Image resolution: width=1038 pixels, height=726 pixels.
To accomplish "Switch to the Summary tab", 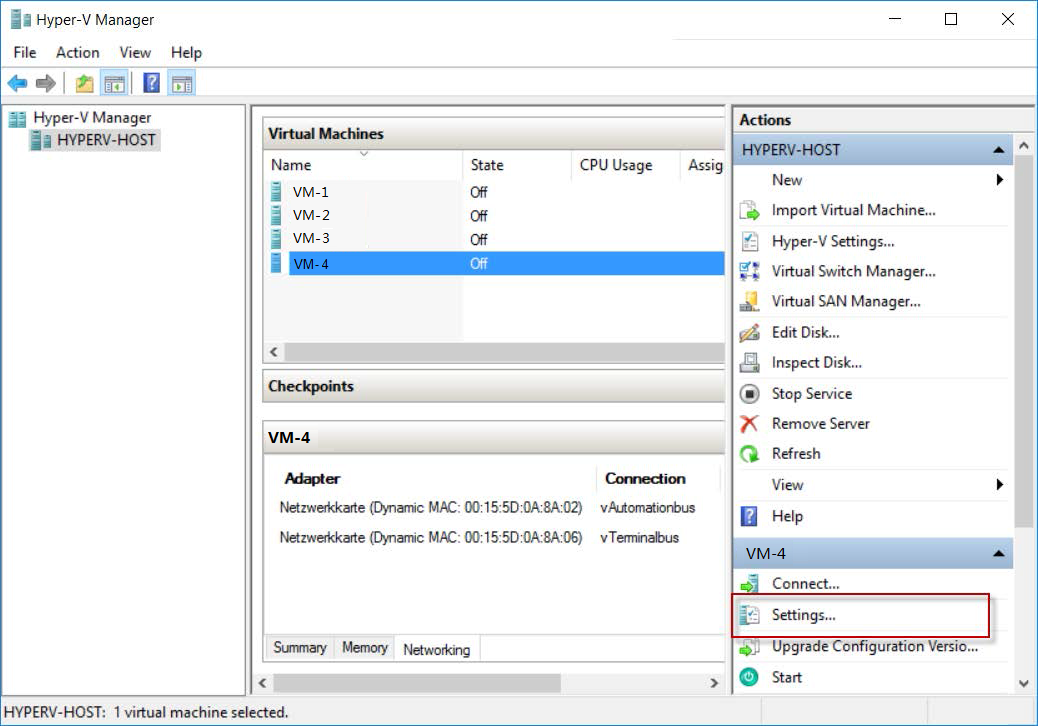I will click(x=300, y=648).
